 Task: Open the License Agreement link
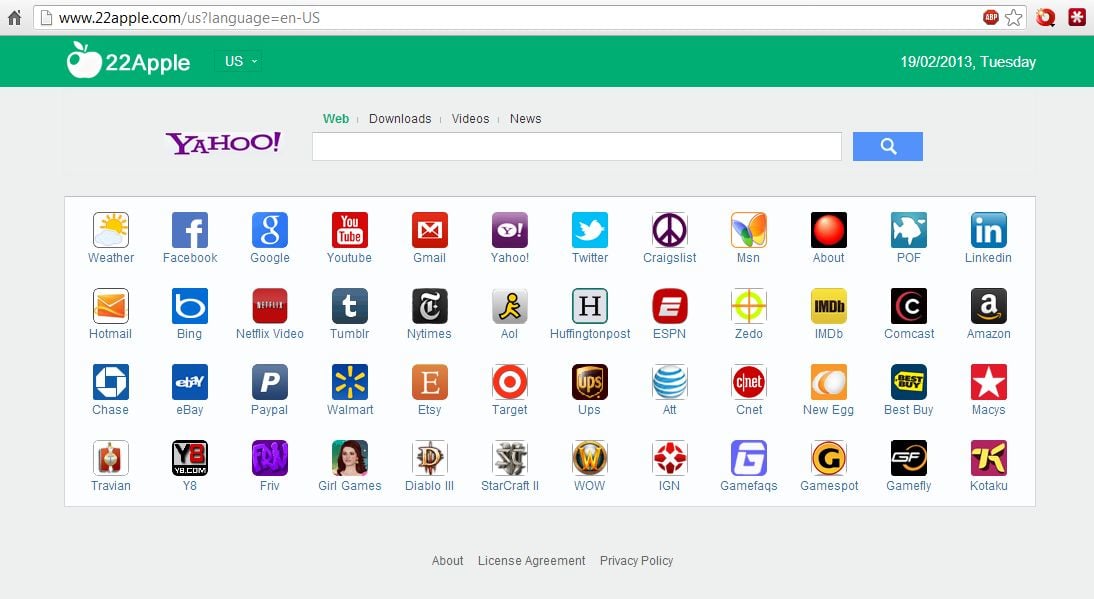pyautogui.click(x=532, y=561)
